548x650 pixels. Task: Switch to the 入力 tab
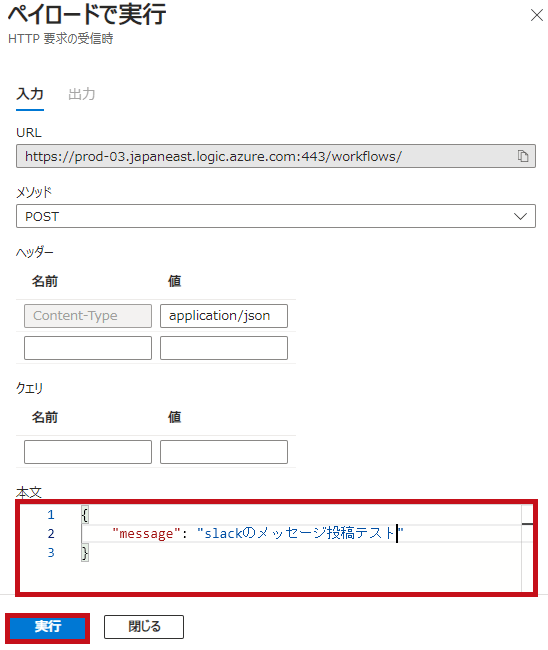click(x=30, y=94)
